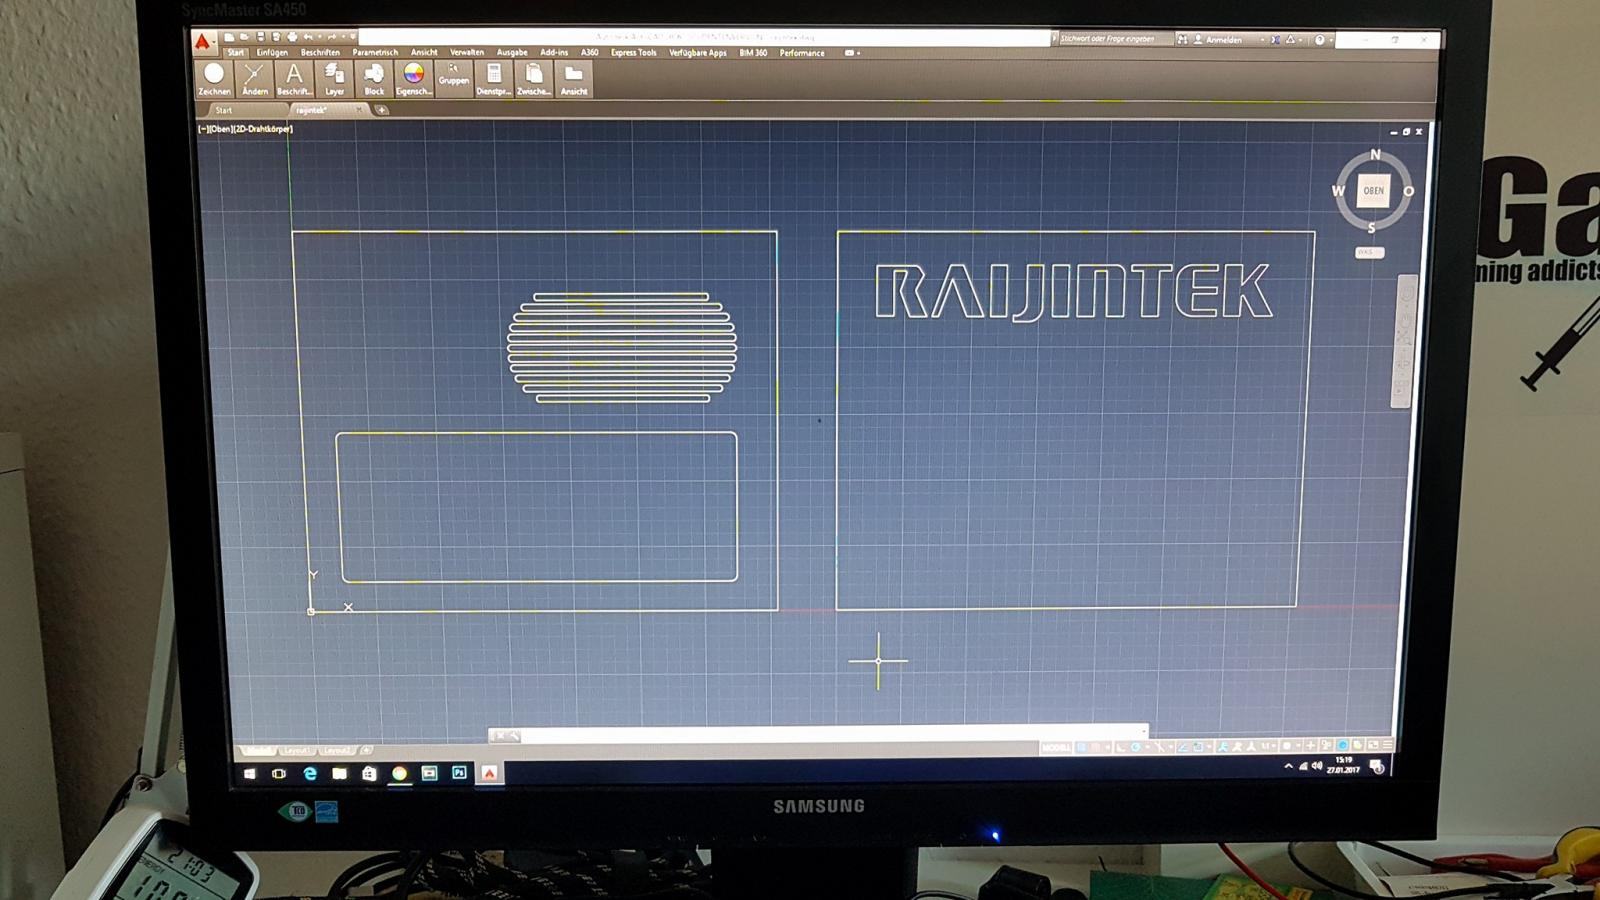Click the Autodesk Exchange Apps icon

1275,40
